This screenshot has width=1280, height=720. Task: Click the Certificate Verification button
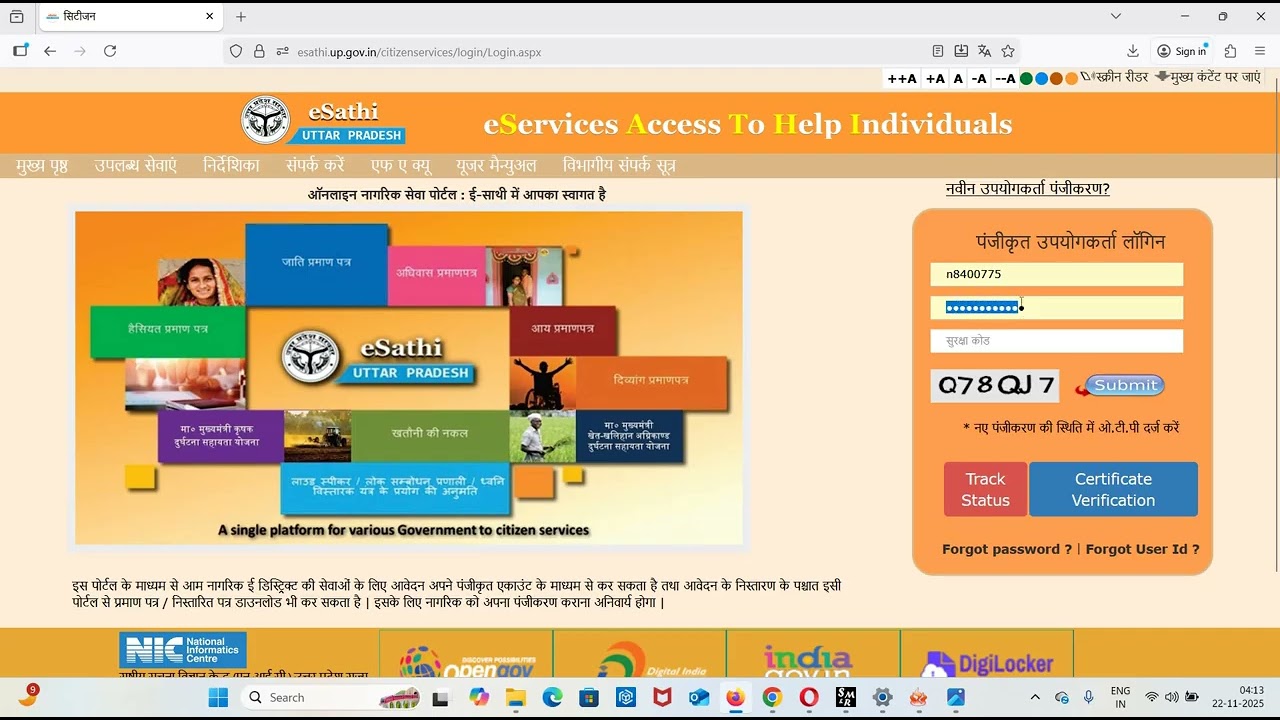point(1113,489)
